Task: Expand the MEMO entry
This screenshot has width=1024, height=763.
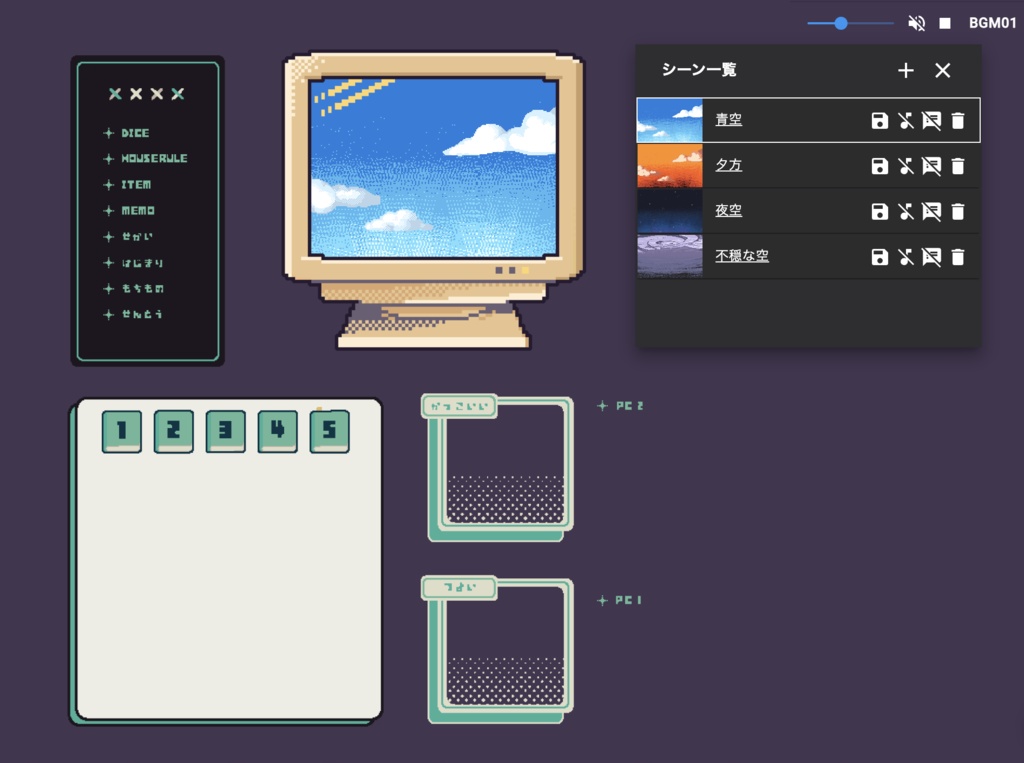Action: tap(129, 210)
